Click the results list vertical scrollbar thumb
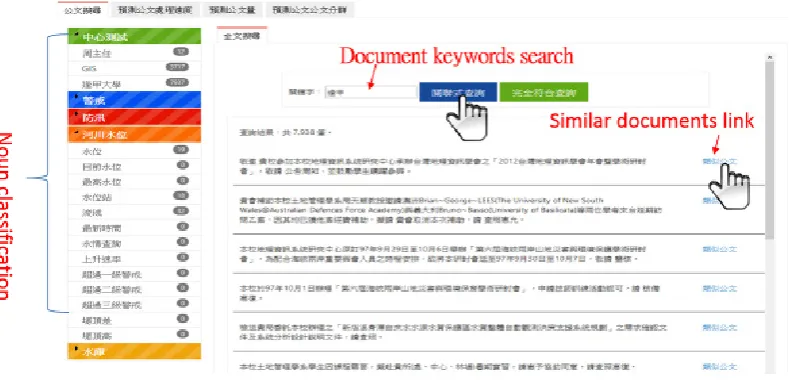The width and height of the screenshot is (789, 386). click(x=770, y=151)
